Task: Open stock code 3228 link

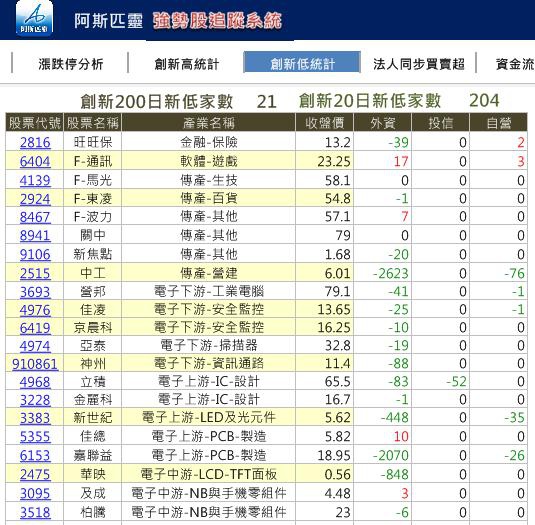Action: pos(35,400)
